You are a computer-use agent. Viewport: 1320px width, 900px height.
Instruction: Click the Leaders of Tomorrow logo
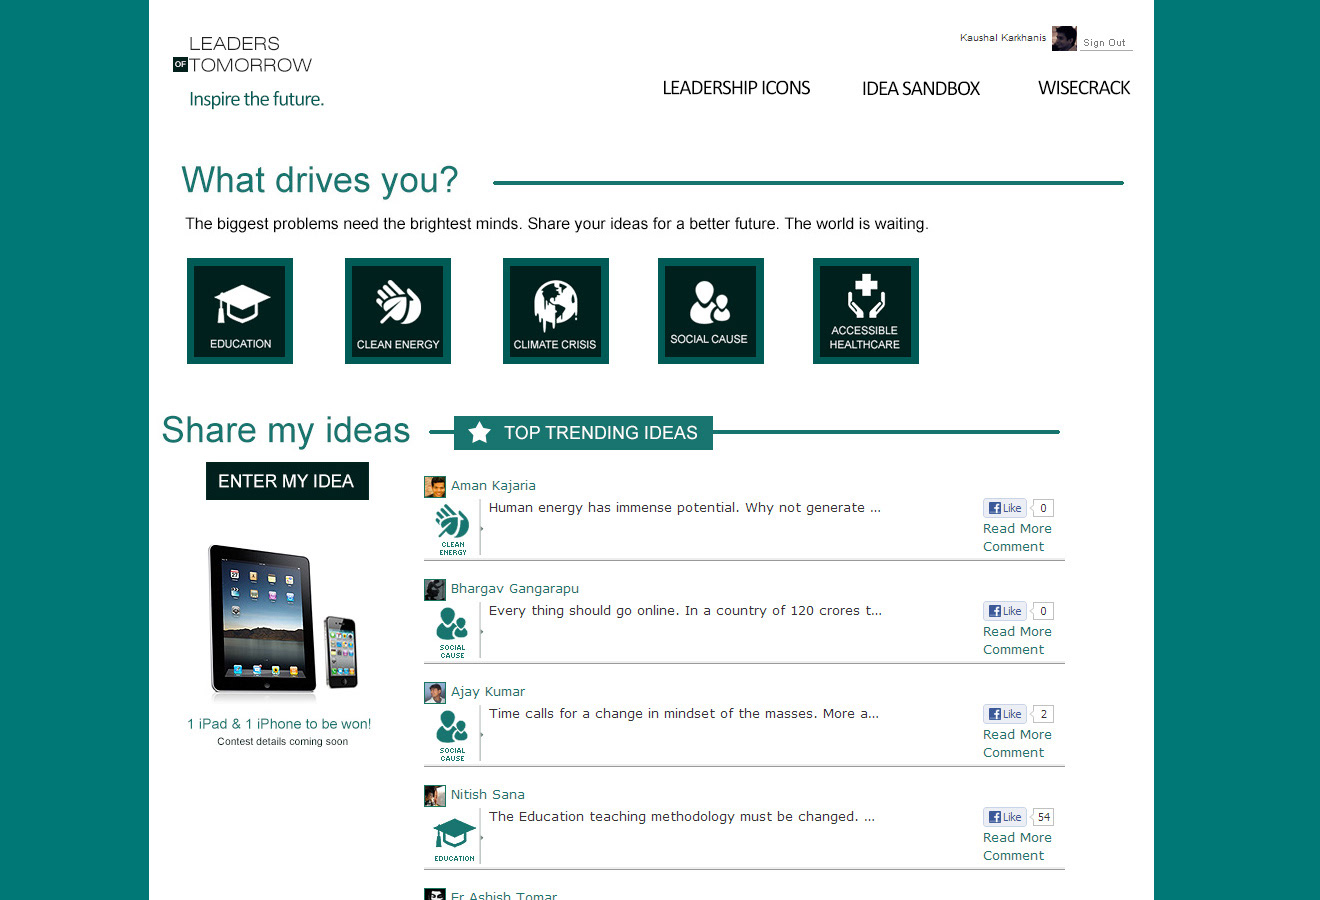point(243,55)
